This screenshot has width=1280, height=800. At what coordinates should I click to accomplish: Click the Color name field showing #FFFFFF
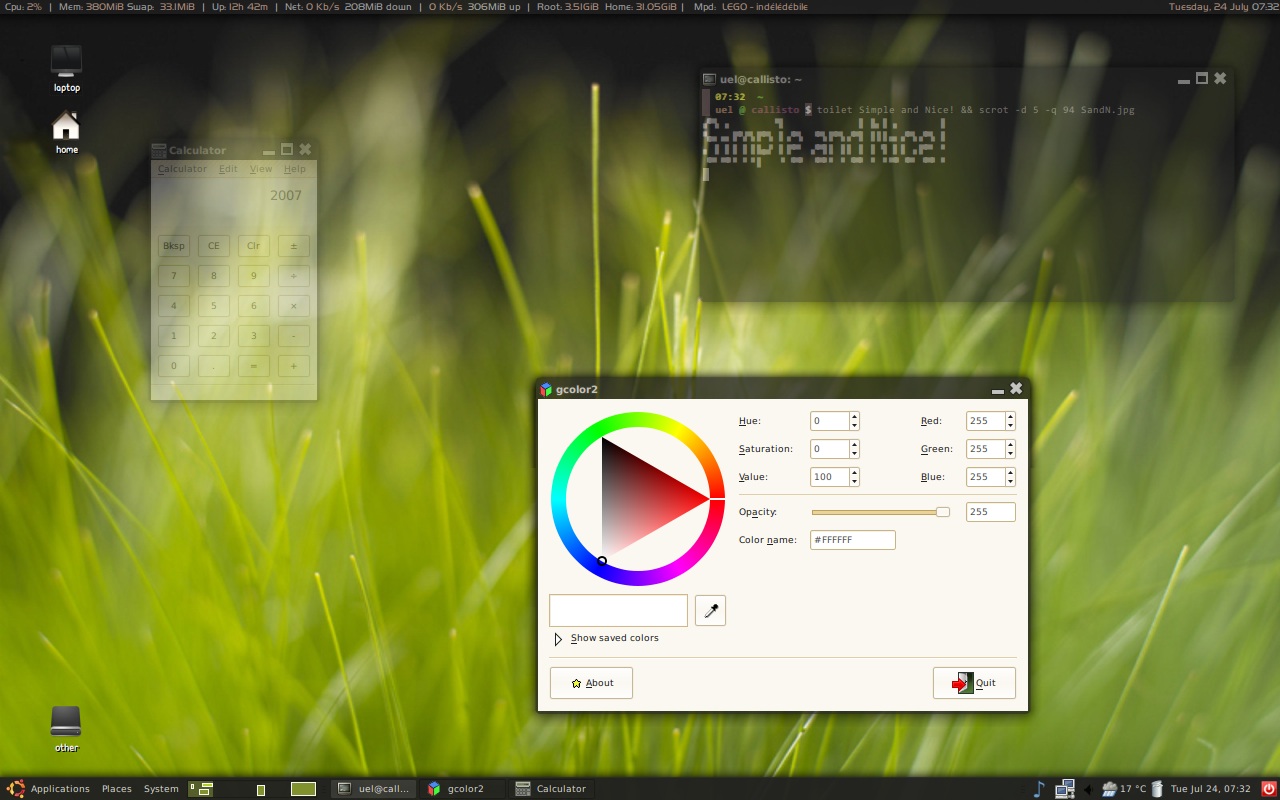coord(853,540)
